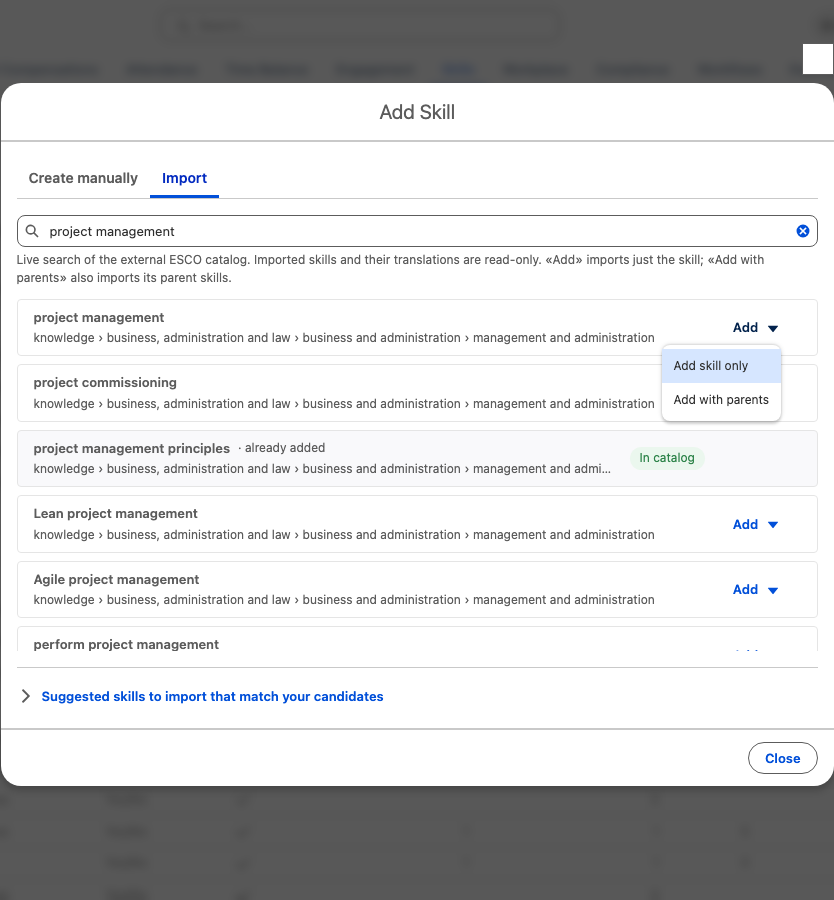Open Suggested skills to import link
The height and width of the screenshot is (900, 834).
click(x=212, y=696)
